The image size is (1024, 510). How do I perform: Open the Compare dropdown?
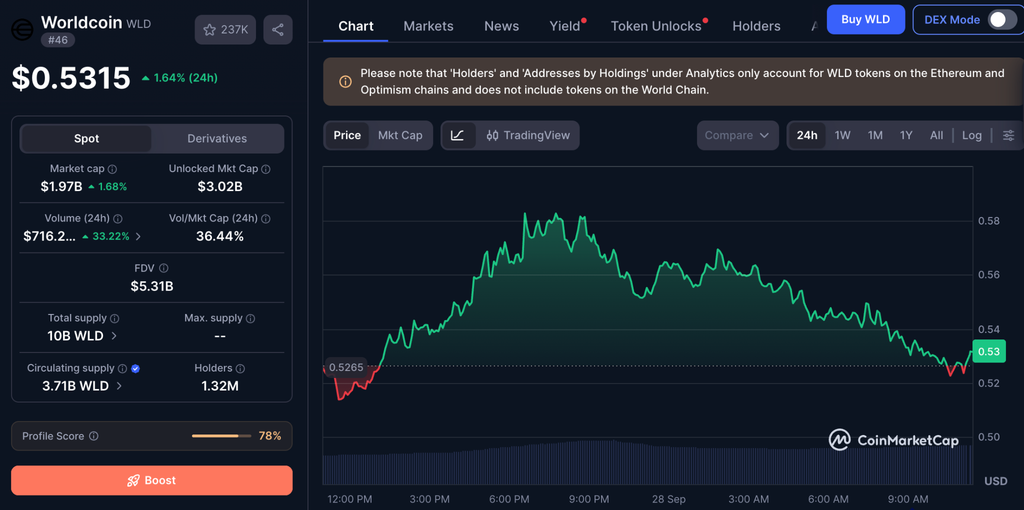pos(738,135)
